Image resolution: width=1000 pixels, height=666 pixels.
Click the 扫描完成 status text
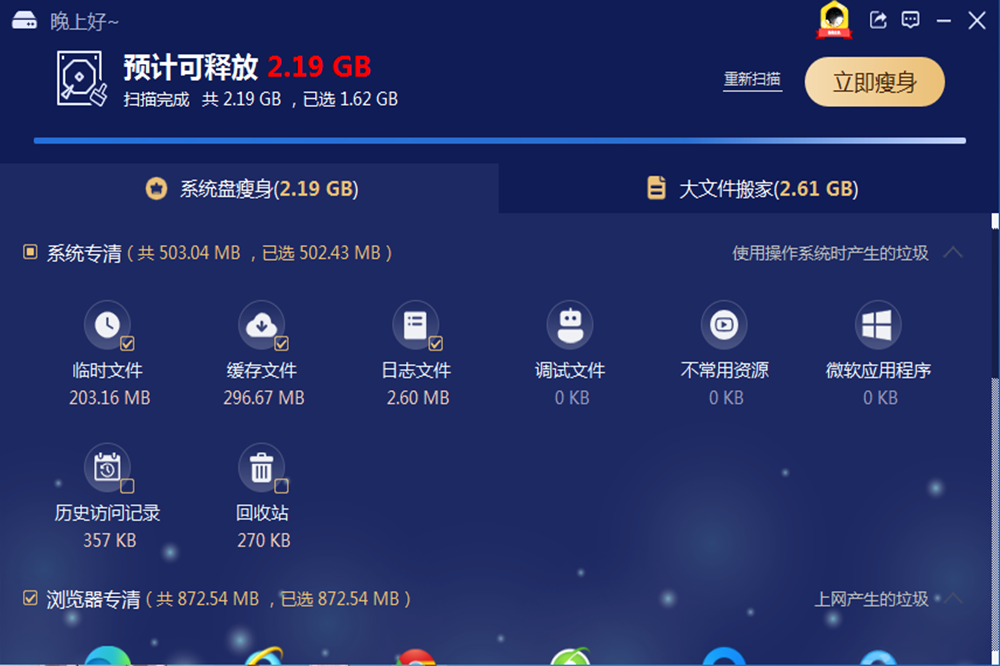pos(156,100)
